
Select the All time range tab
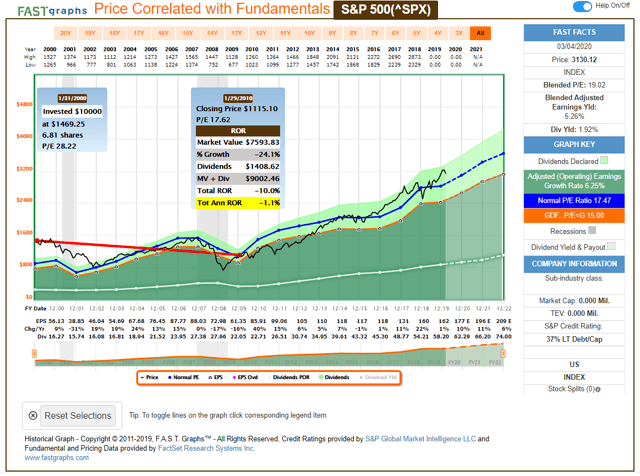click(480, 33)
